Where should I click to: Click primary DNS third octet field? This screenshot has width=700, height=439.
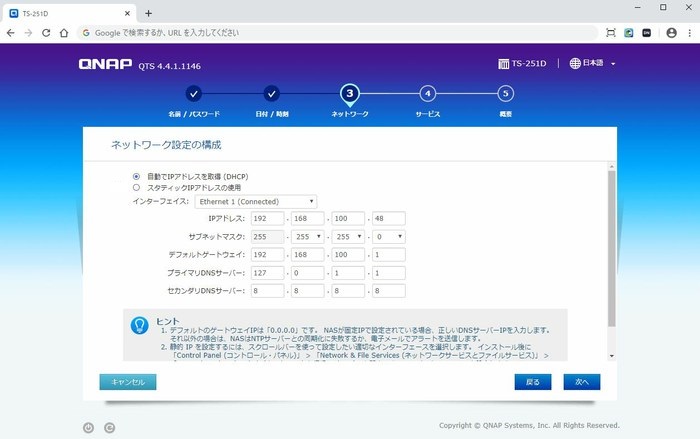pyautogui.click(x=348, y=273)
